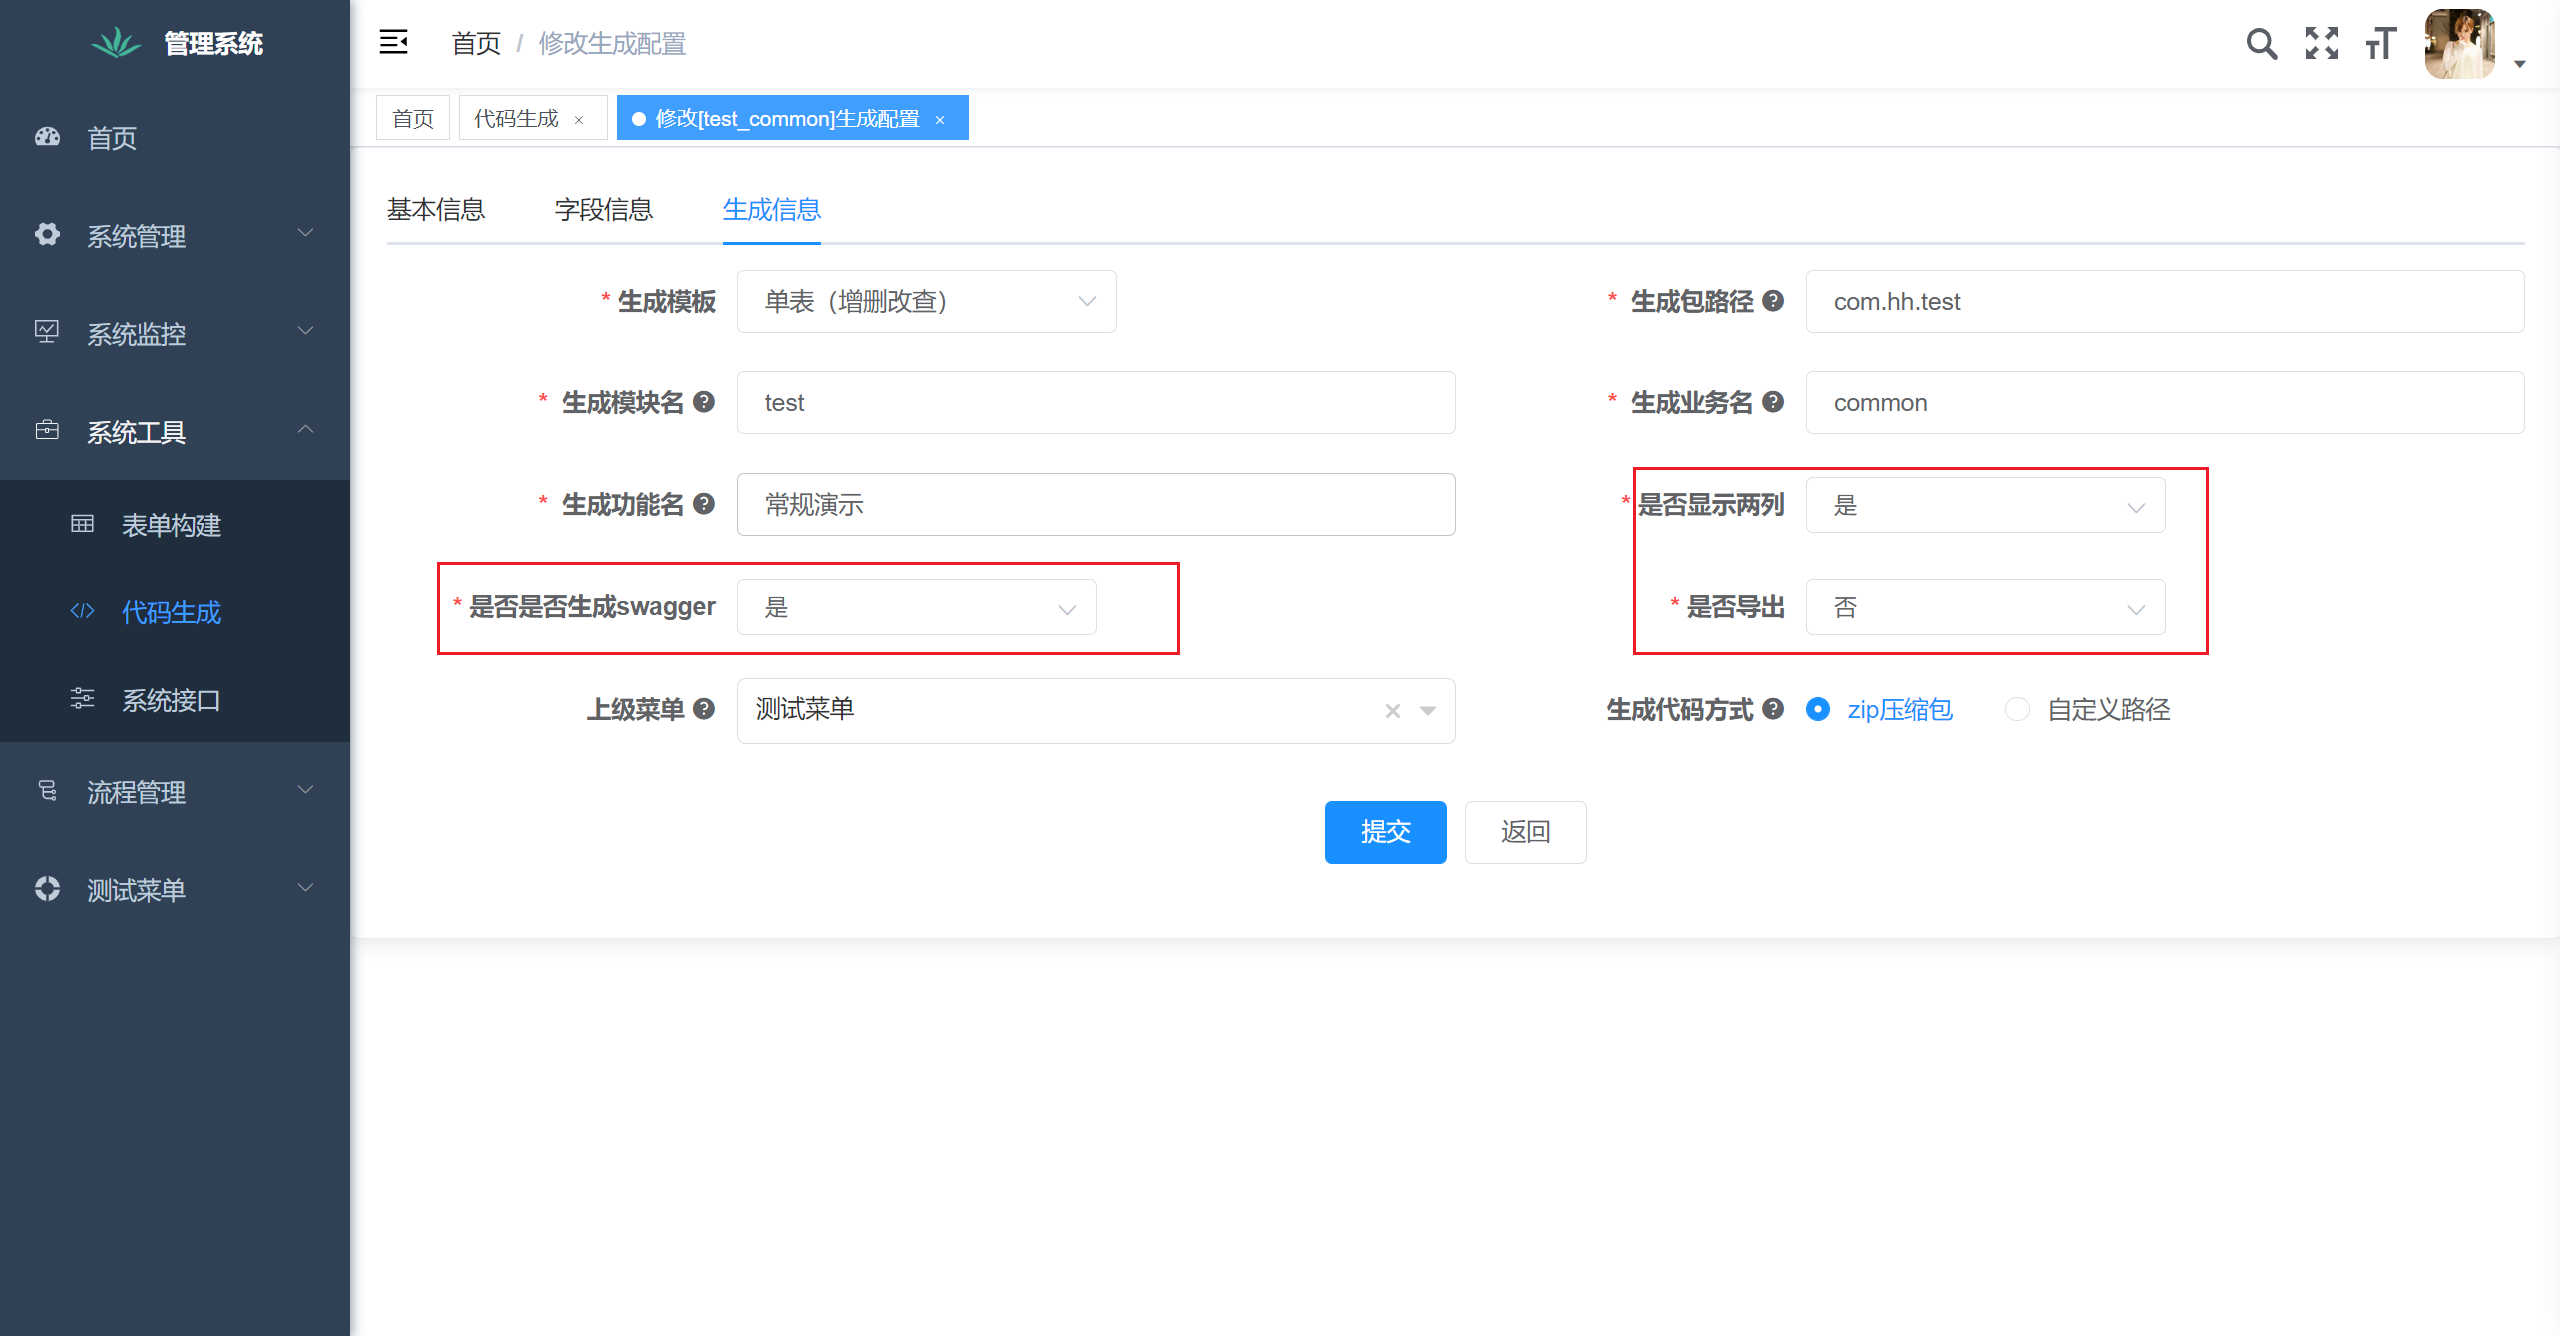Show help tooltip for 生成包路径
The width and height of the screenshot is (2560, 1336).
1773,300
